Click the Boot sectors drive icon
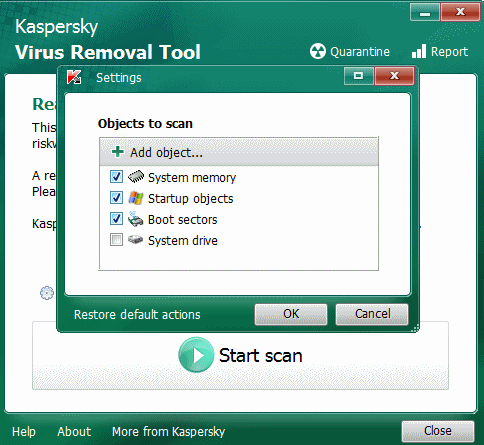484x445 pixels. 135,219
